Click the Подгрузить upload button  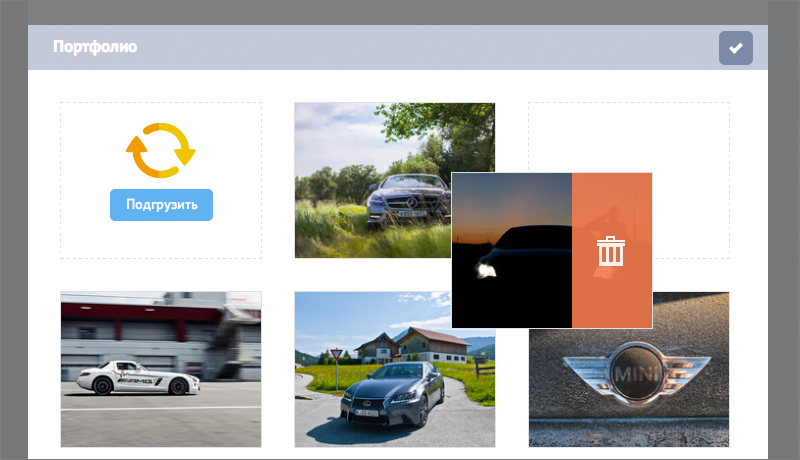[x=161, y=205]
